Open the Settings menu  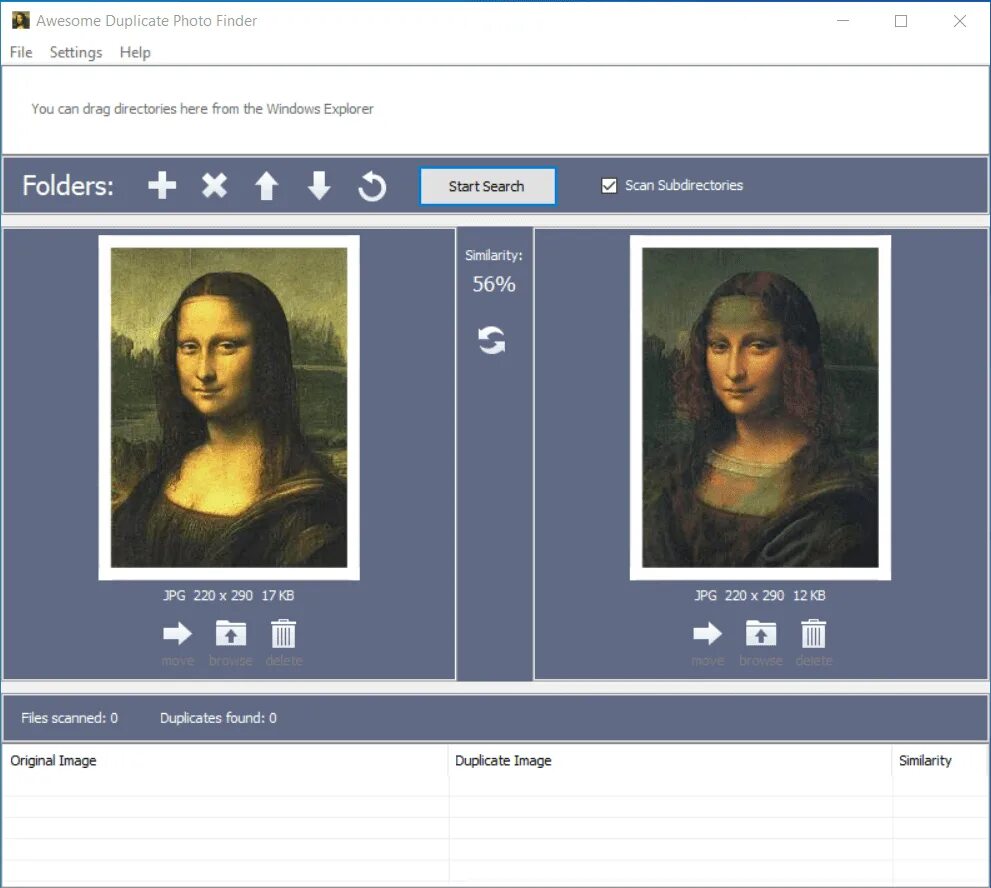[x=76, y=52]
